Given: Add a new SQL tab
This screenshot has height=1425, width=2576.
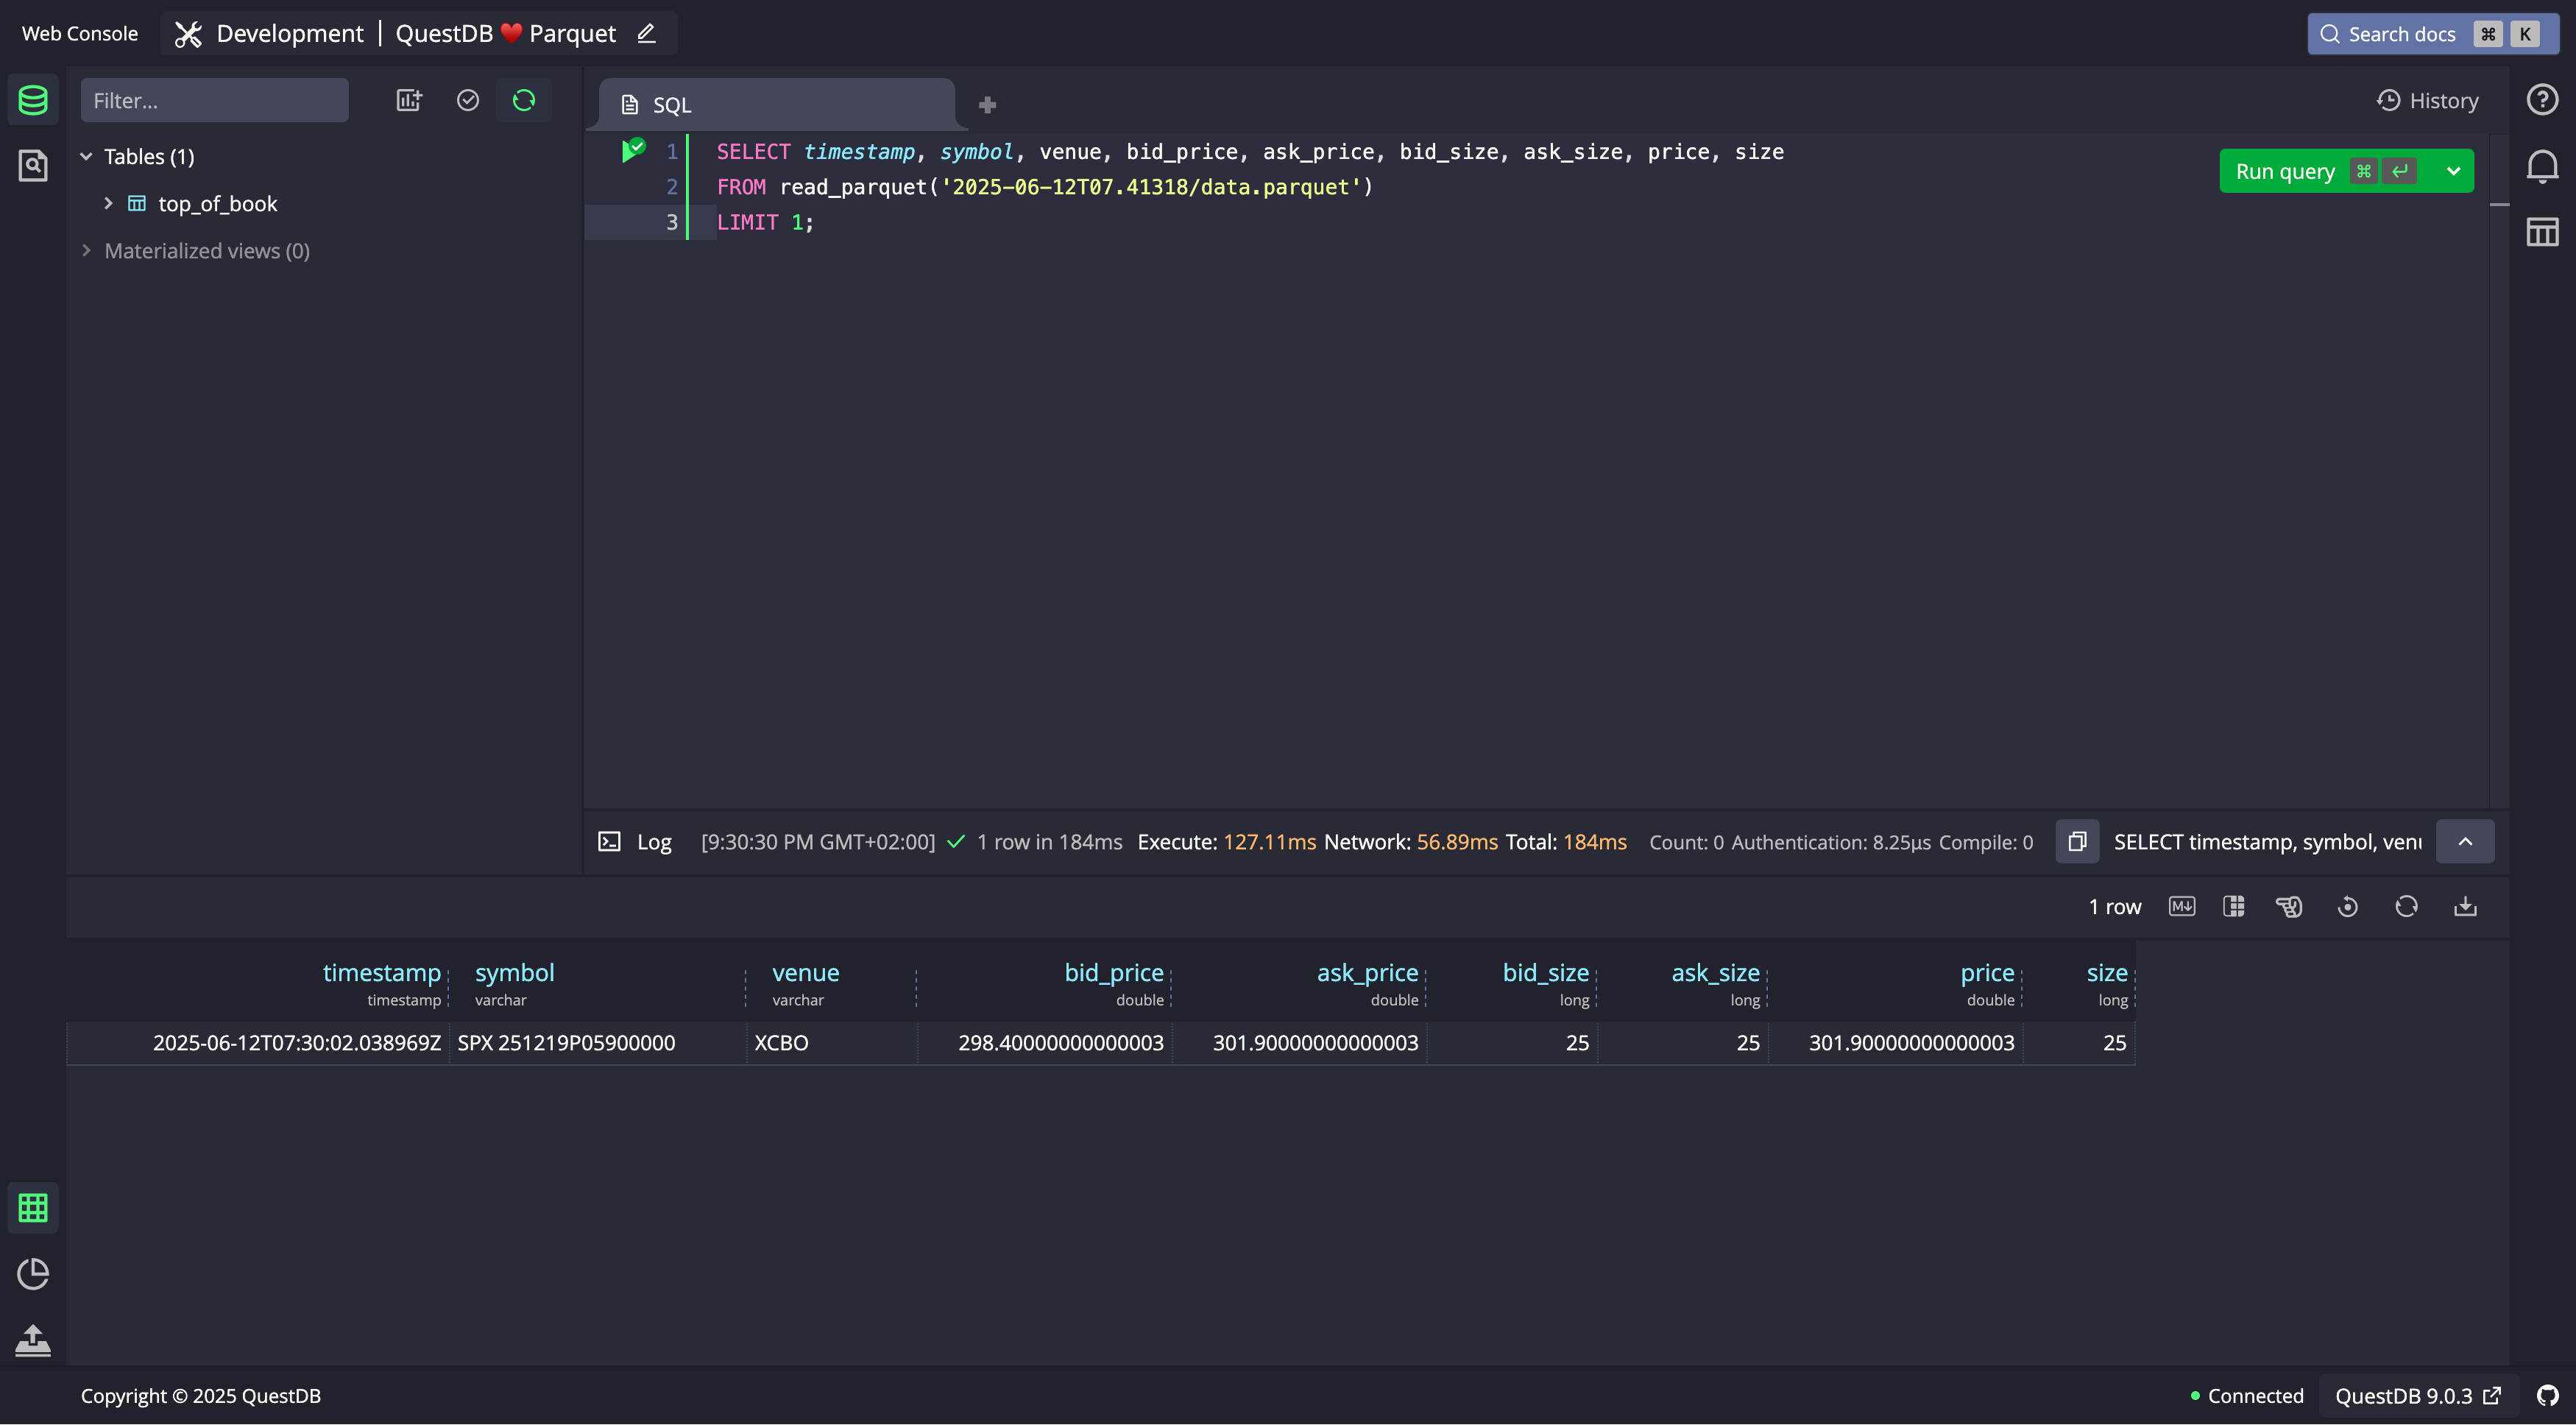Looking at the screenshot, I should [987, 105].
